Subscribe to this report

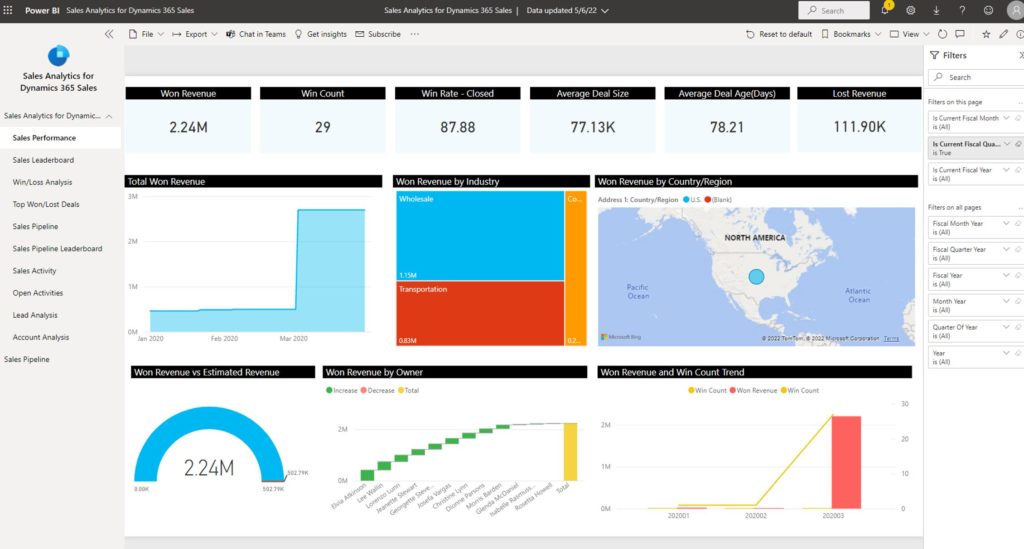click(377, 34)
